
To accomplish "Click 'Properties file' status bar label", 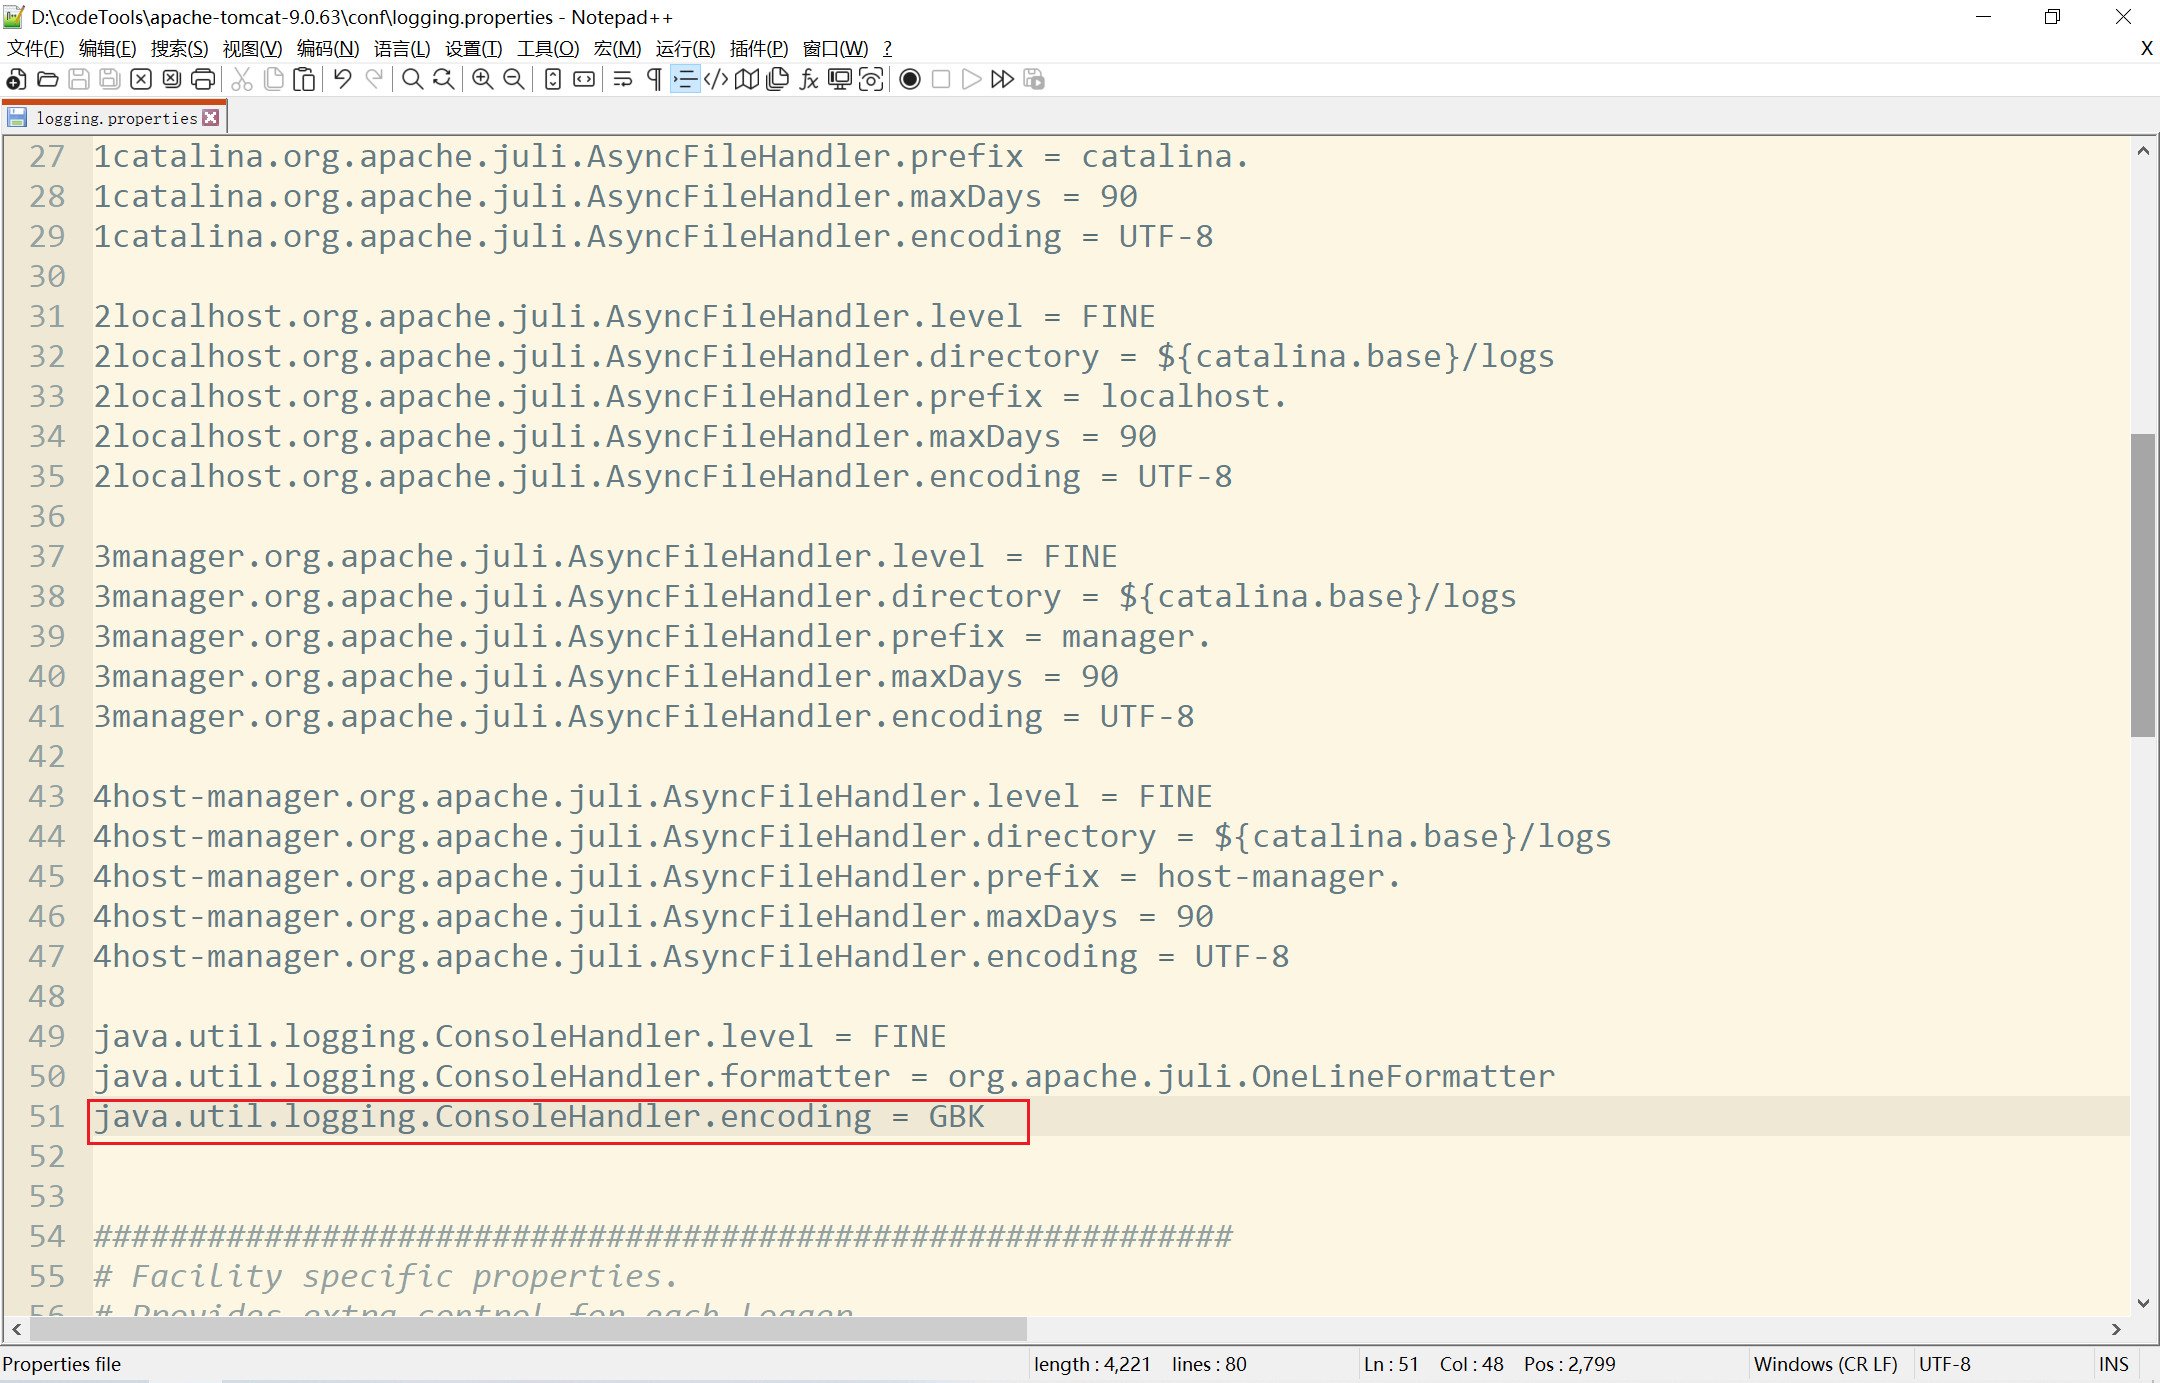I will pos(62,1364).
